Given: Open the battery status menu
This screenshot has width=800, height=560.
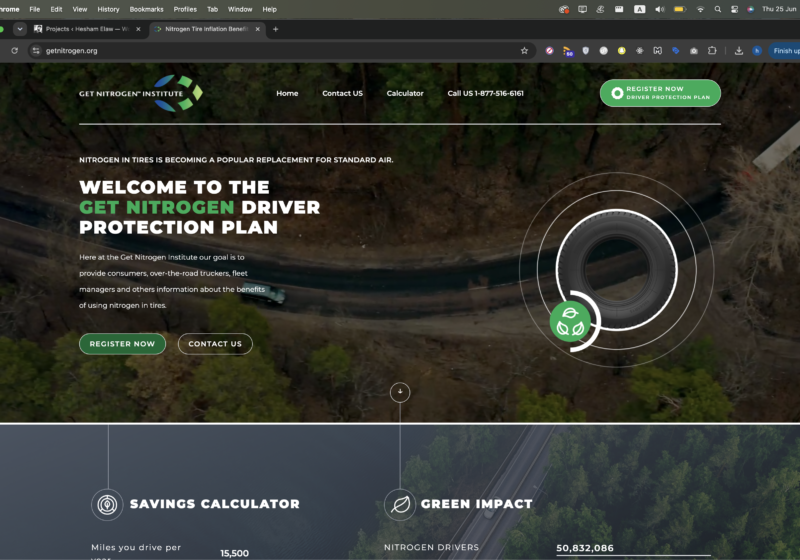Looking at the screenshot, I should click(x=680, y=9).
